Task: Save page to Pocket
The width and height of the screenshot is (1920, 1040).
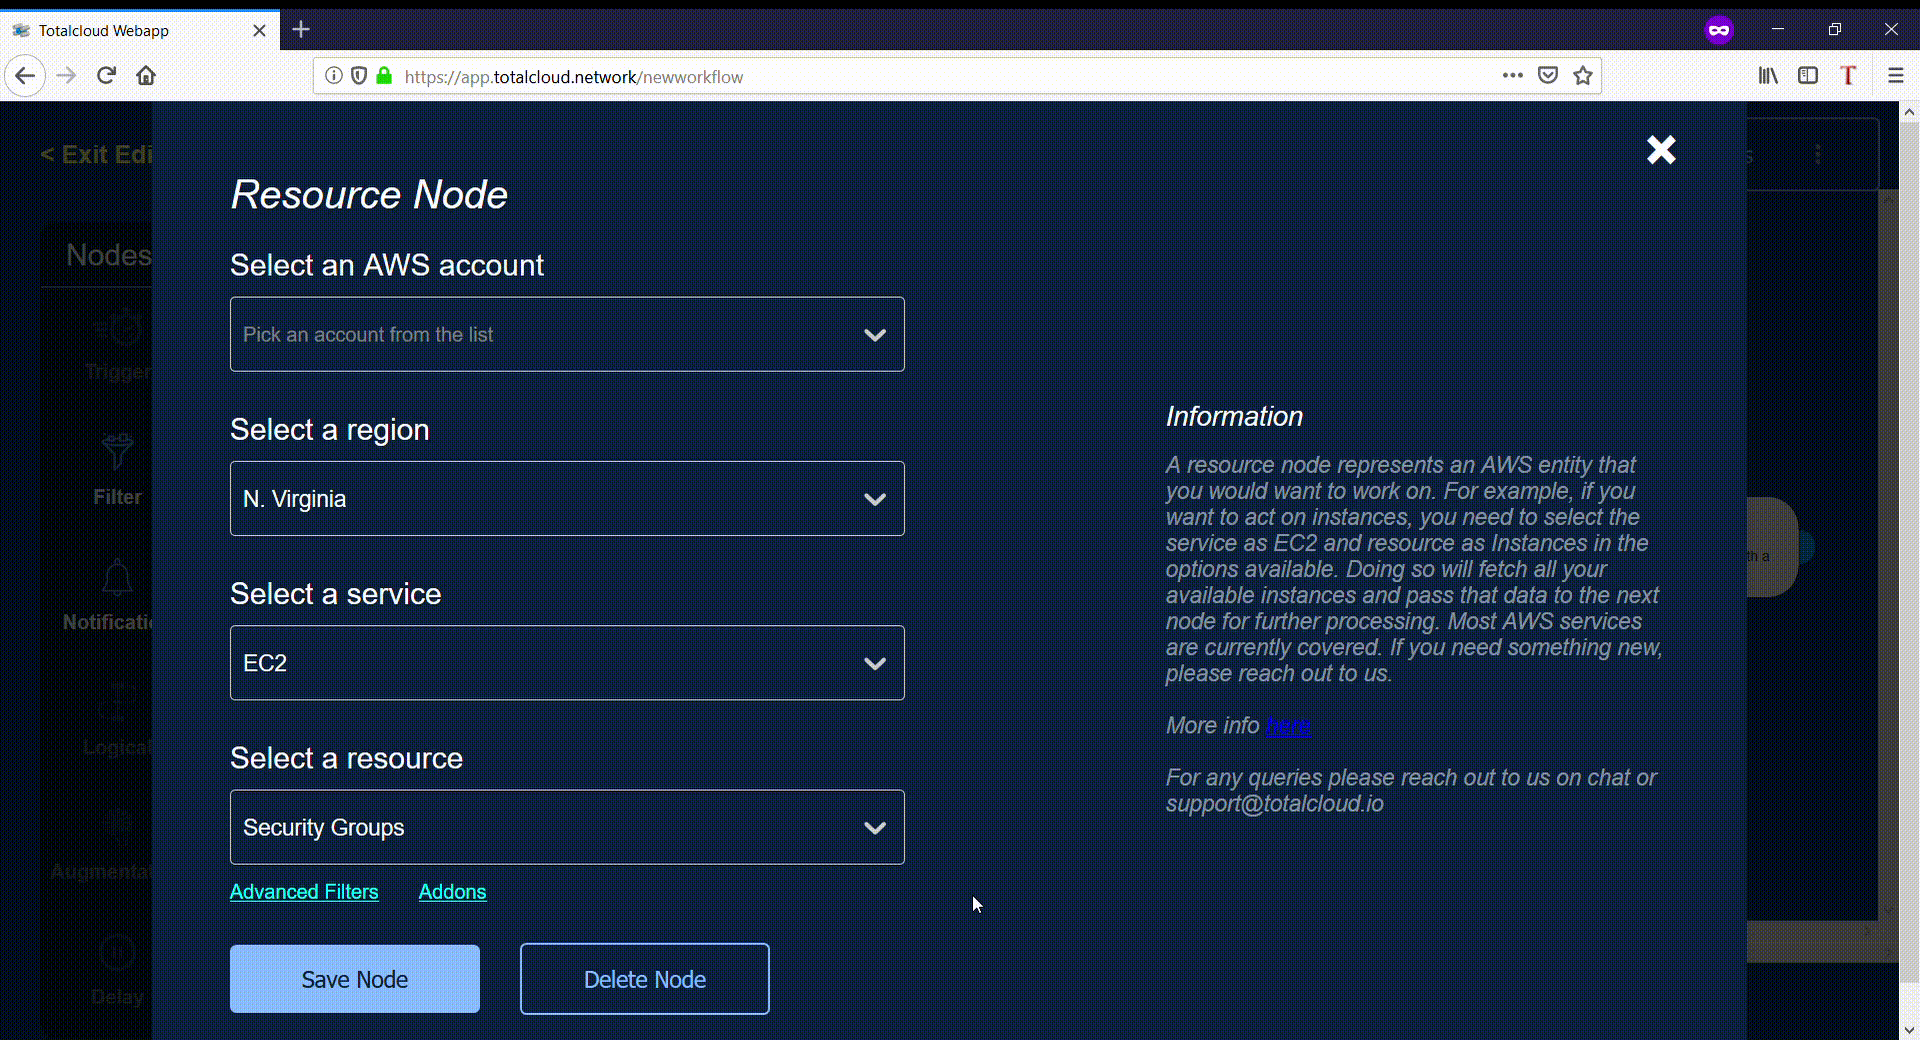Action: [x=1548, y=76]
